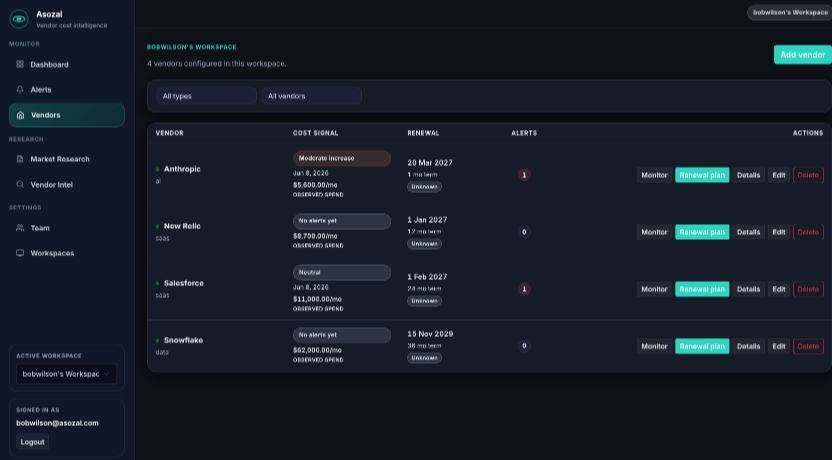Open Market Research section
Image resolution: width=832 pixels, height=460 pixels.
click(67, 159)
